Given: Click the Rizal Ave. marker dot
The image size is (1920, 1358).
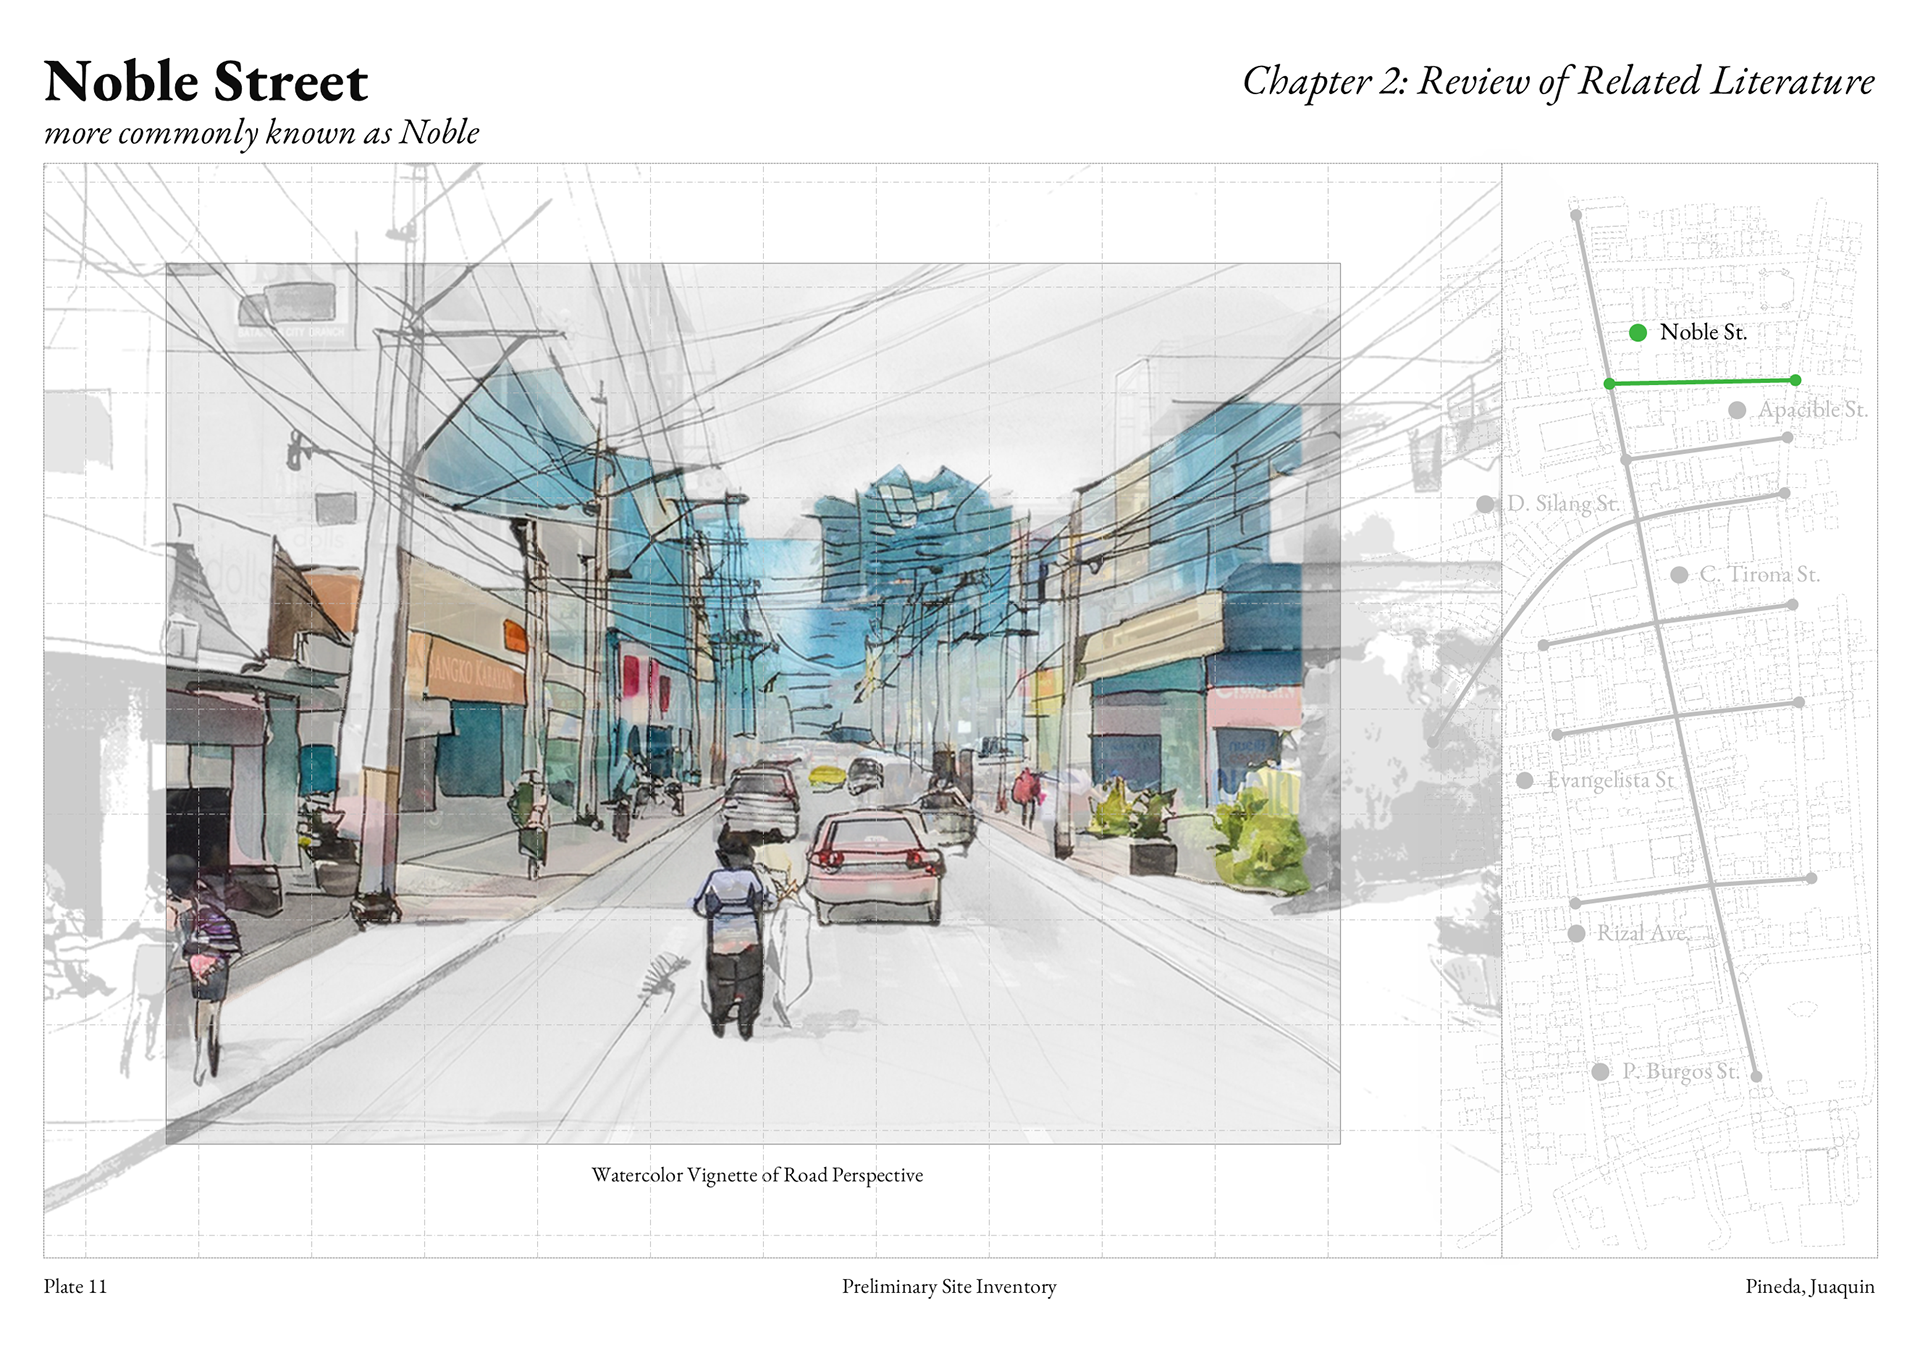Looking at the screenshot, I should click(x=1576, y=933).
